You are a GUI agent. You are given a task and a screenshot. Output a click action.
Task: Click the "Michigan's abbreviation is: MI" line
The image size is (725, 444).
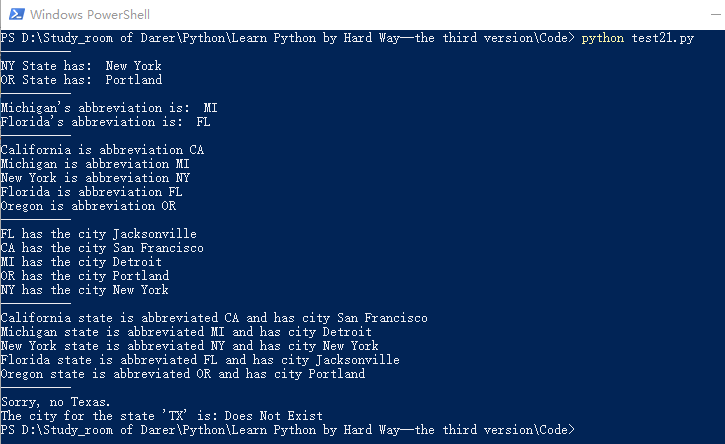[108, 108]
